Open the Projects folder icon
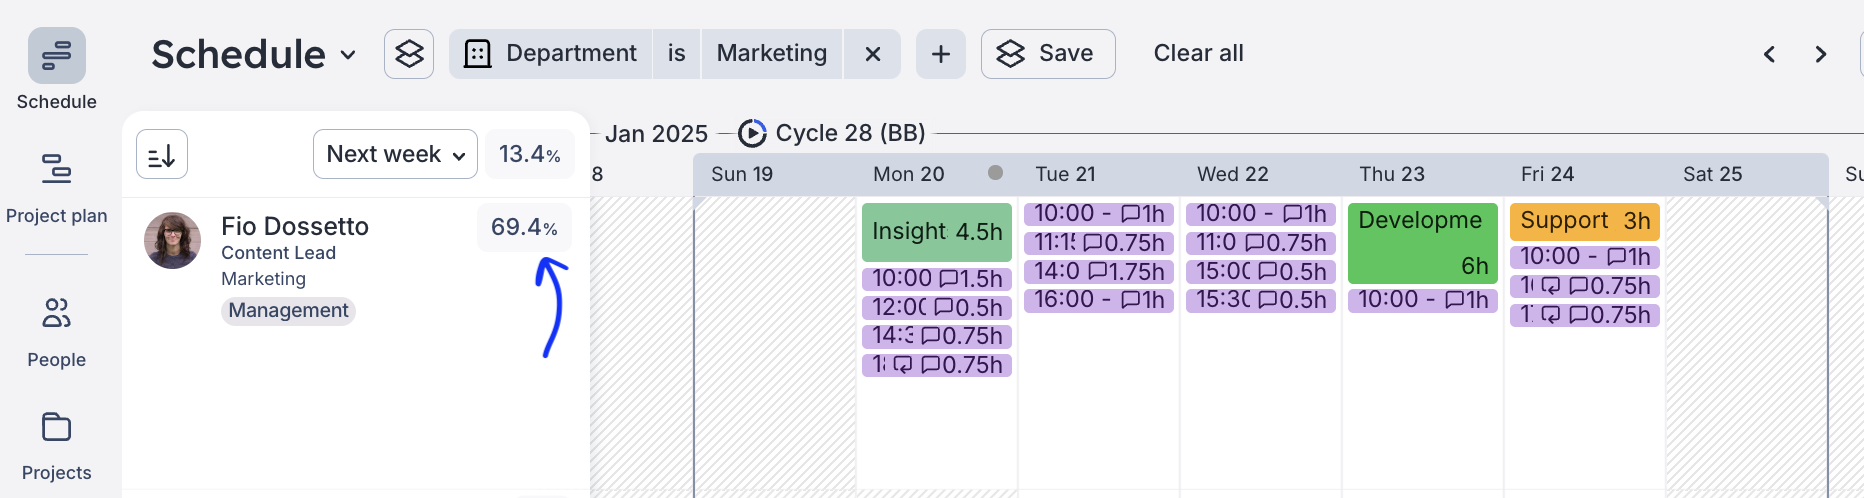This screenshot has width=1864, height=498. pyautogui.click(x=56, y=428)
